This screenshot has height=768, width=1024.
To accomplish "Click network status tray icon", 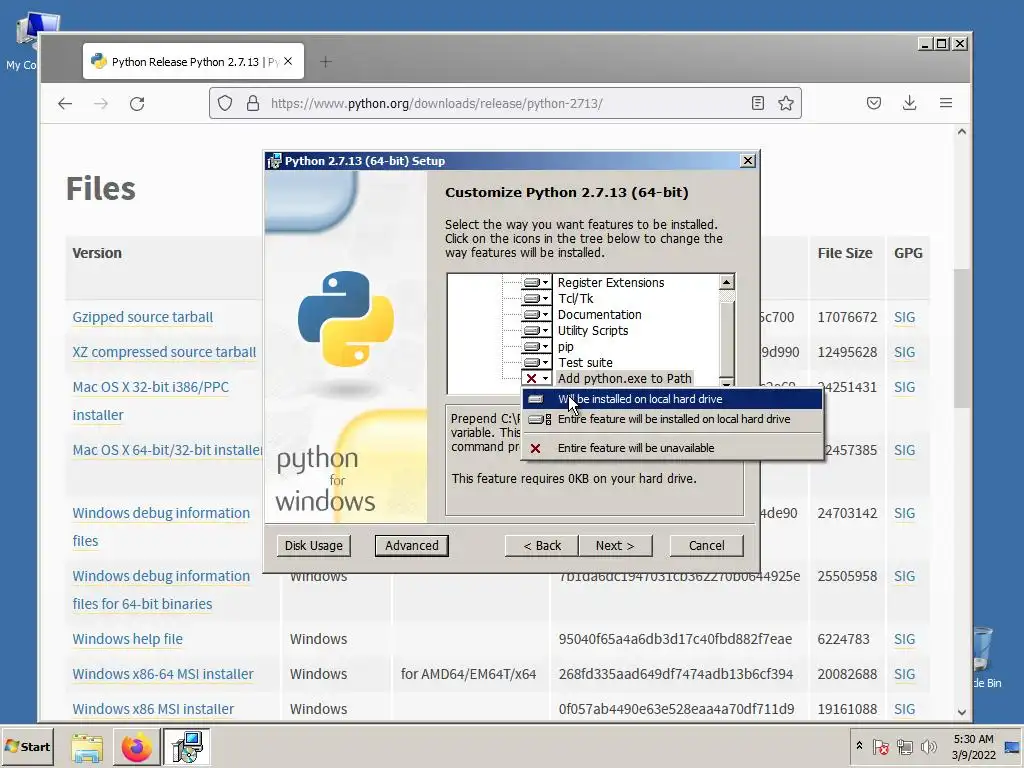I will pyautogui.click(x=904, y=746).
